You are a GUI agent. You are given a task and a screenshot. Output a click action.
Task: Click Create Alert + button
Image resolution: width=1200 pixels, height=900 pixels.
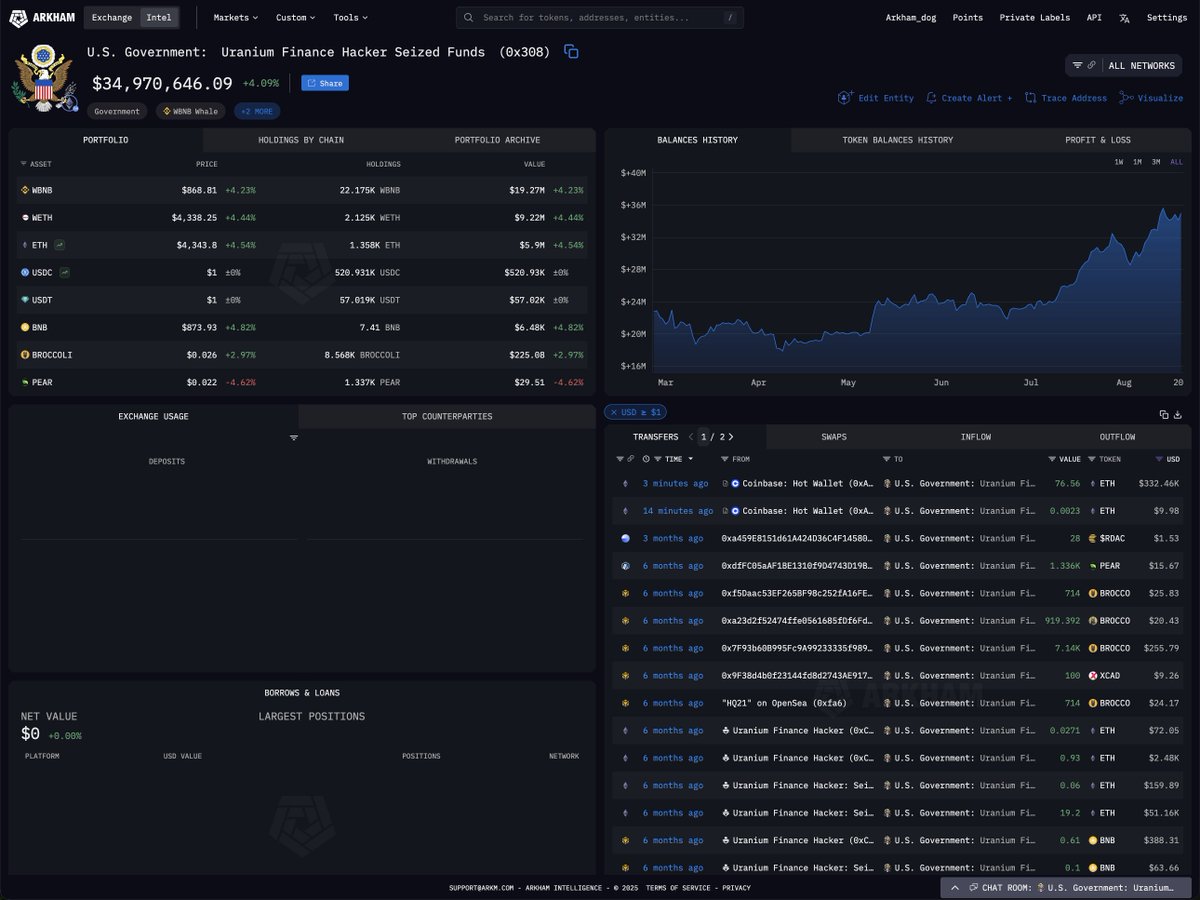(969, 98)
